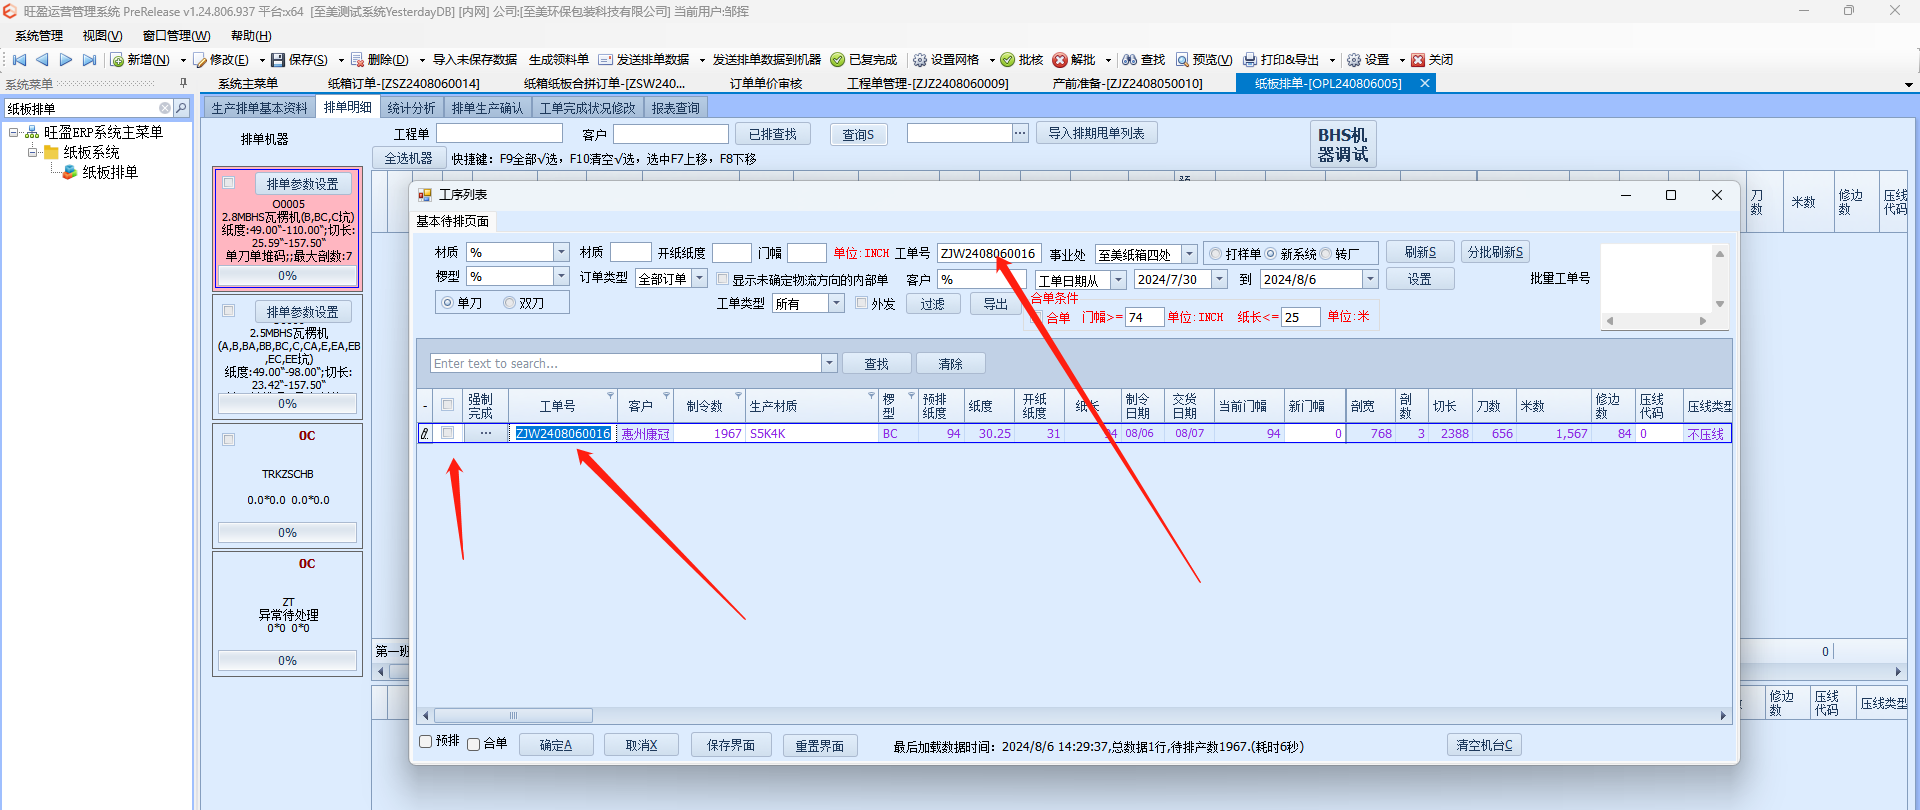Click the 解批 red cancel icon
The width and height of the screenshot is (1920, 810).
tap(1060, 60)
